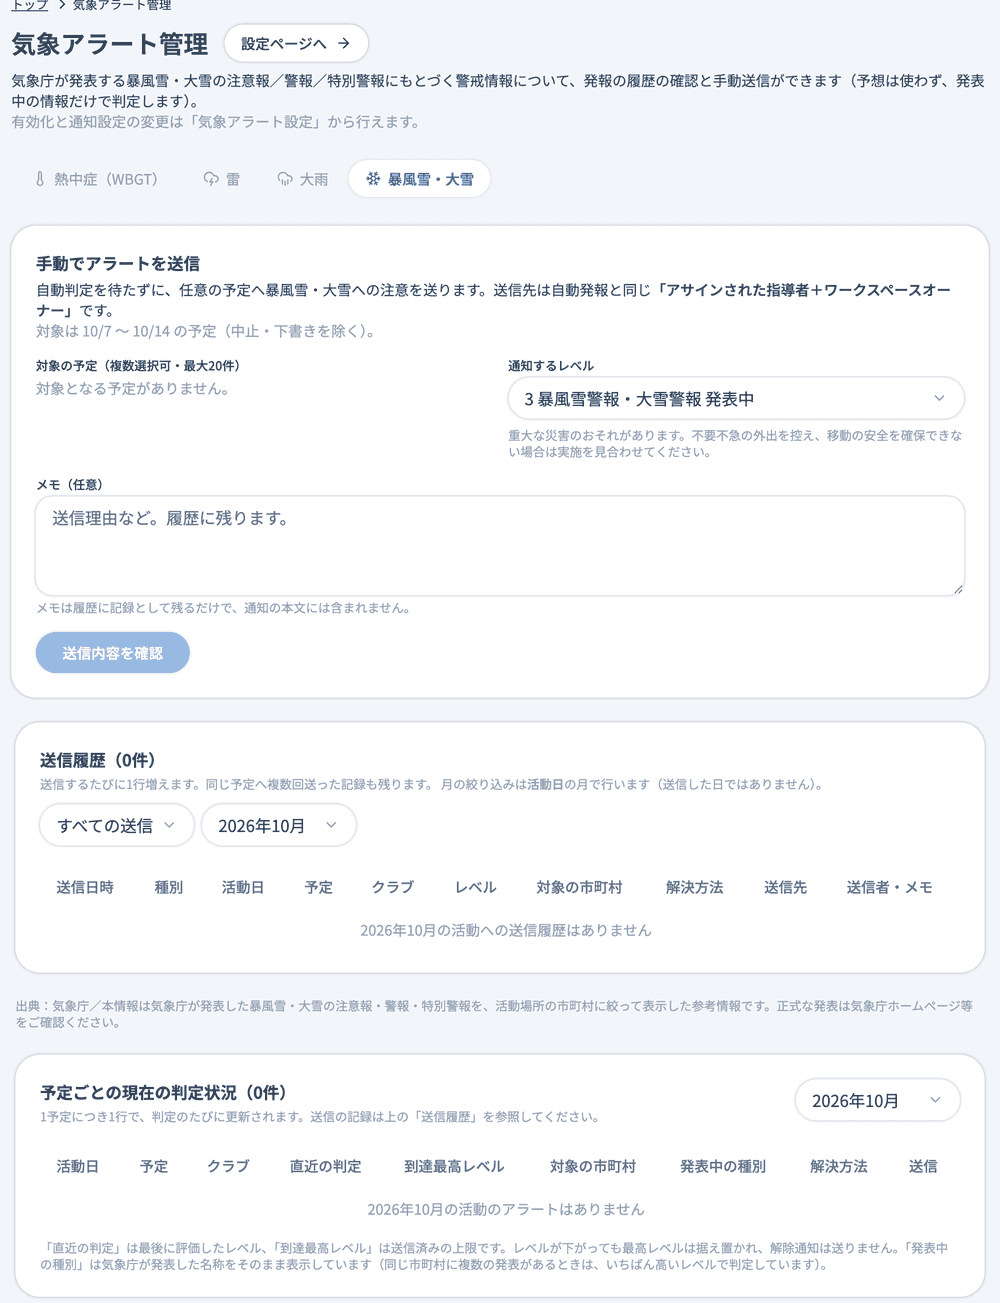Screen dimensions: 1000x1303
Task: Click the rain cloud icon on 大雨 tab
Action: [285, 179]
